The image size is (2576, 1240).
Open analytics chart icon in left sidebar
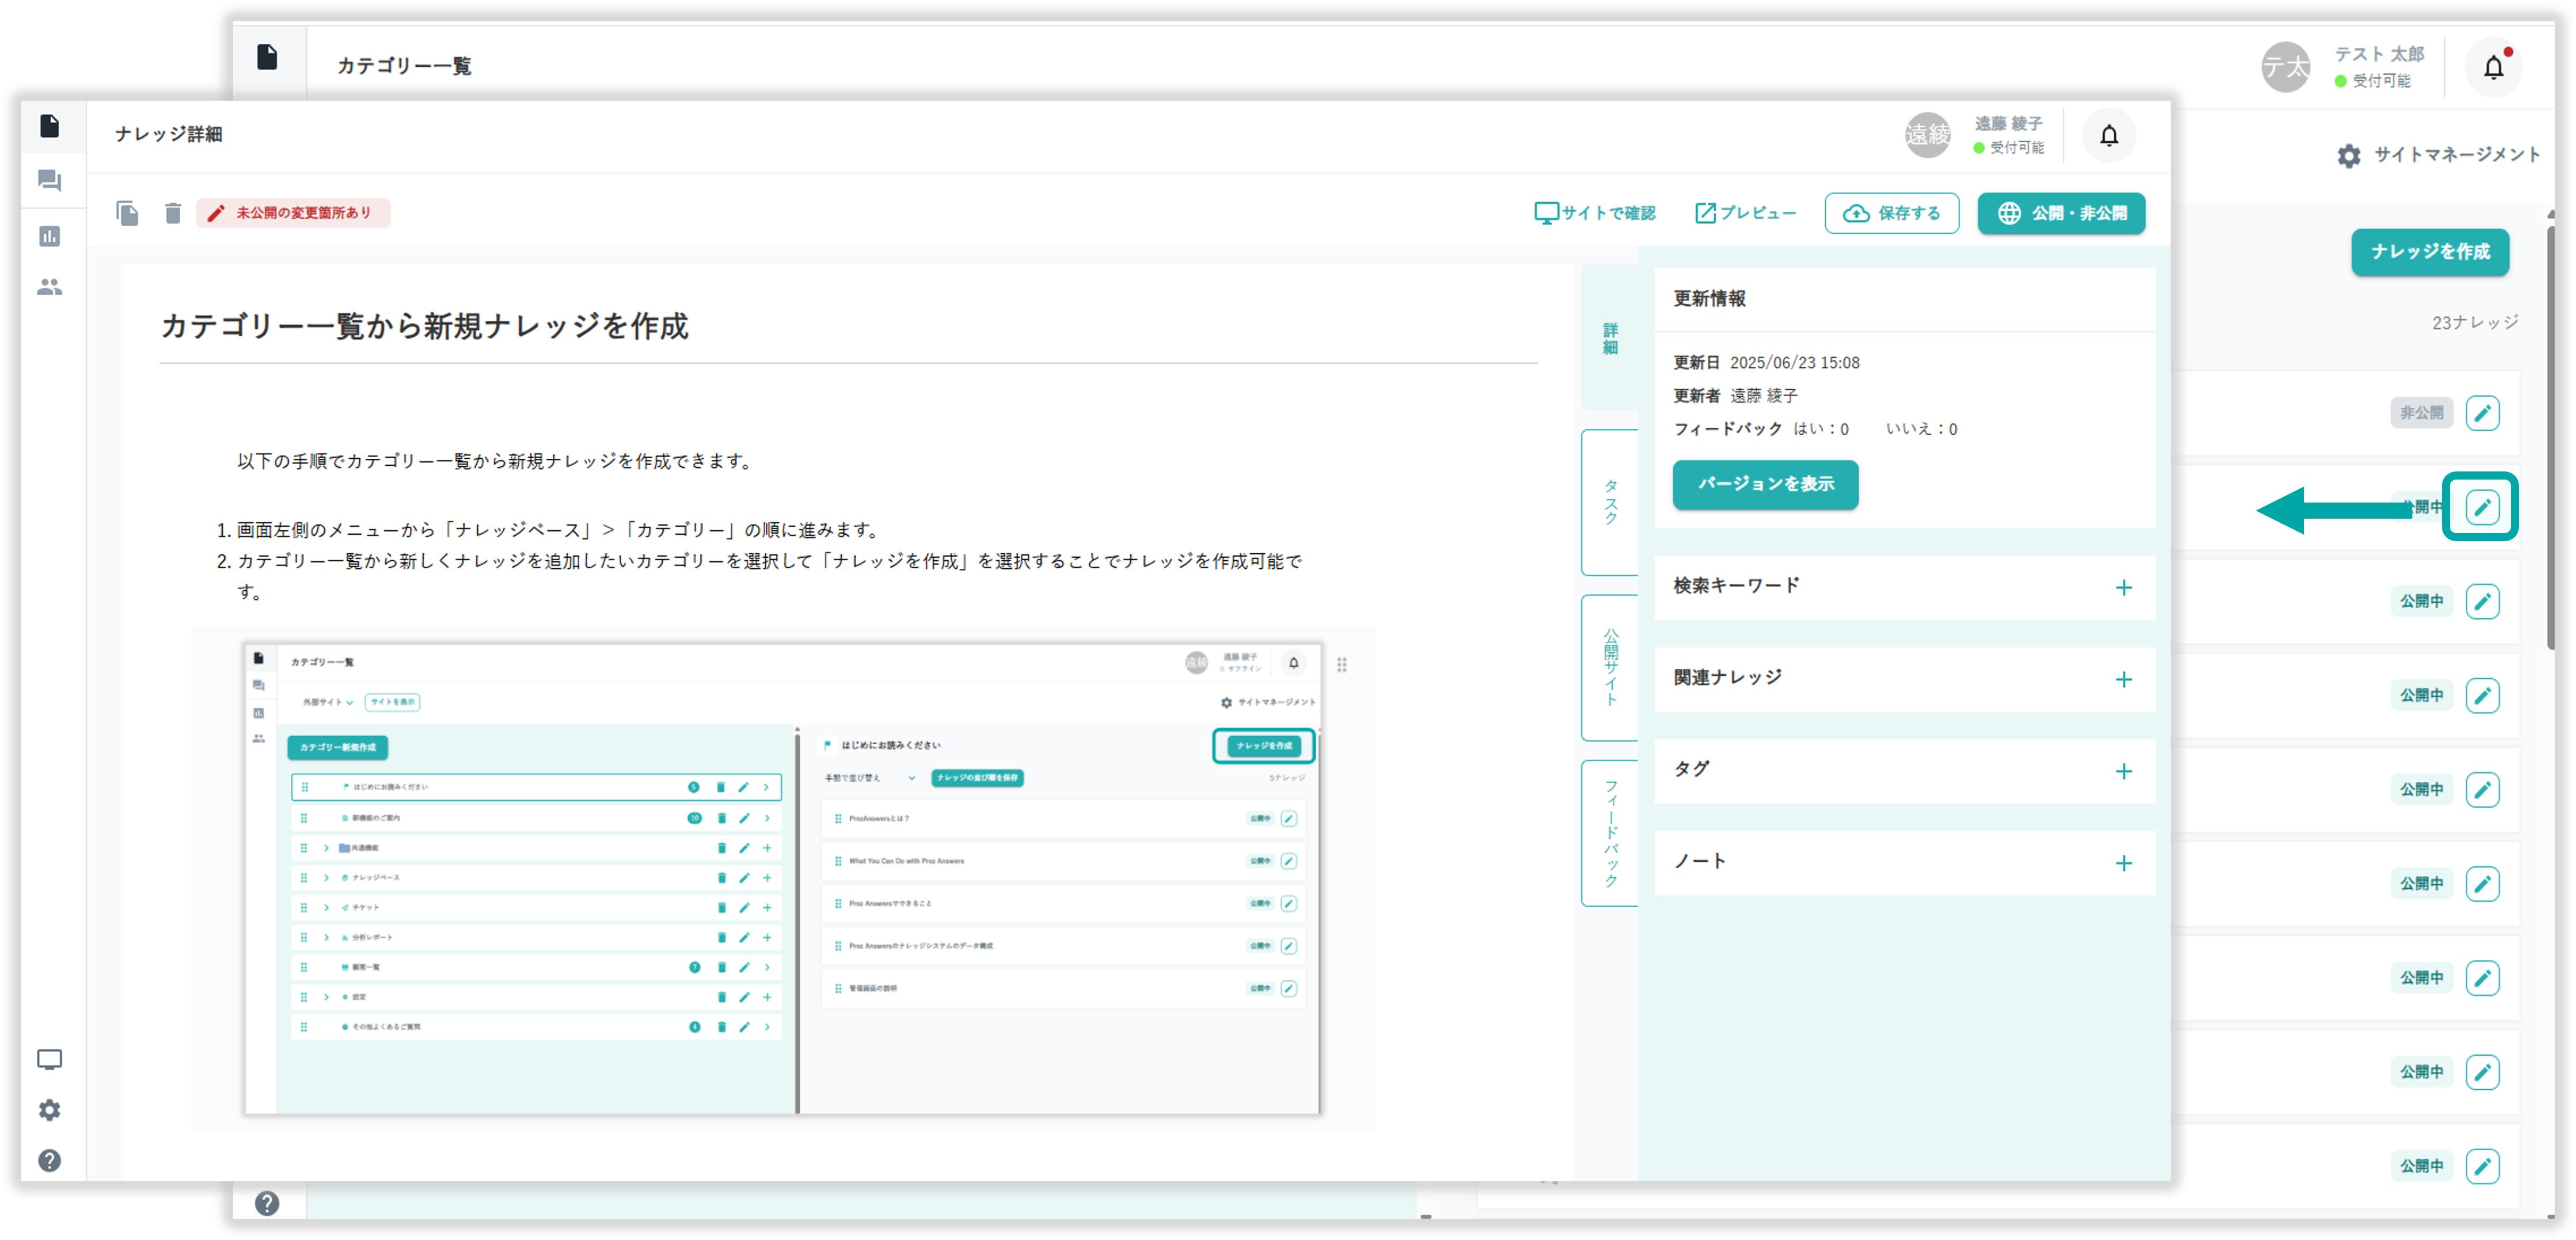[49, 237]
